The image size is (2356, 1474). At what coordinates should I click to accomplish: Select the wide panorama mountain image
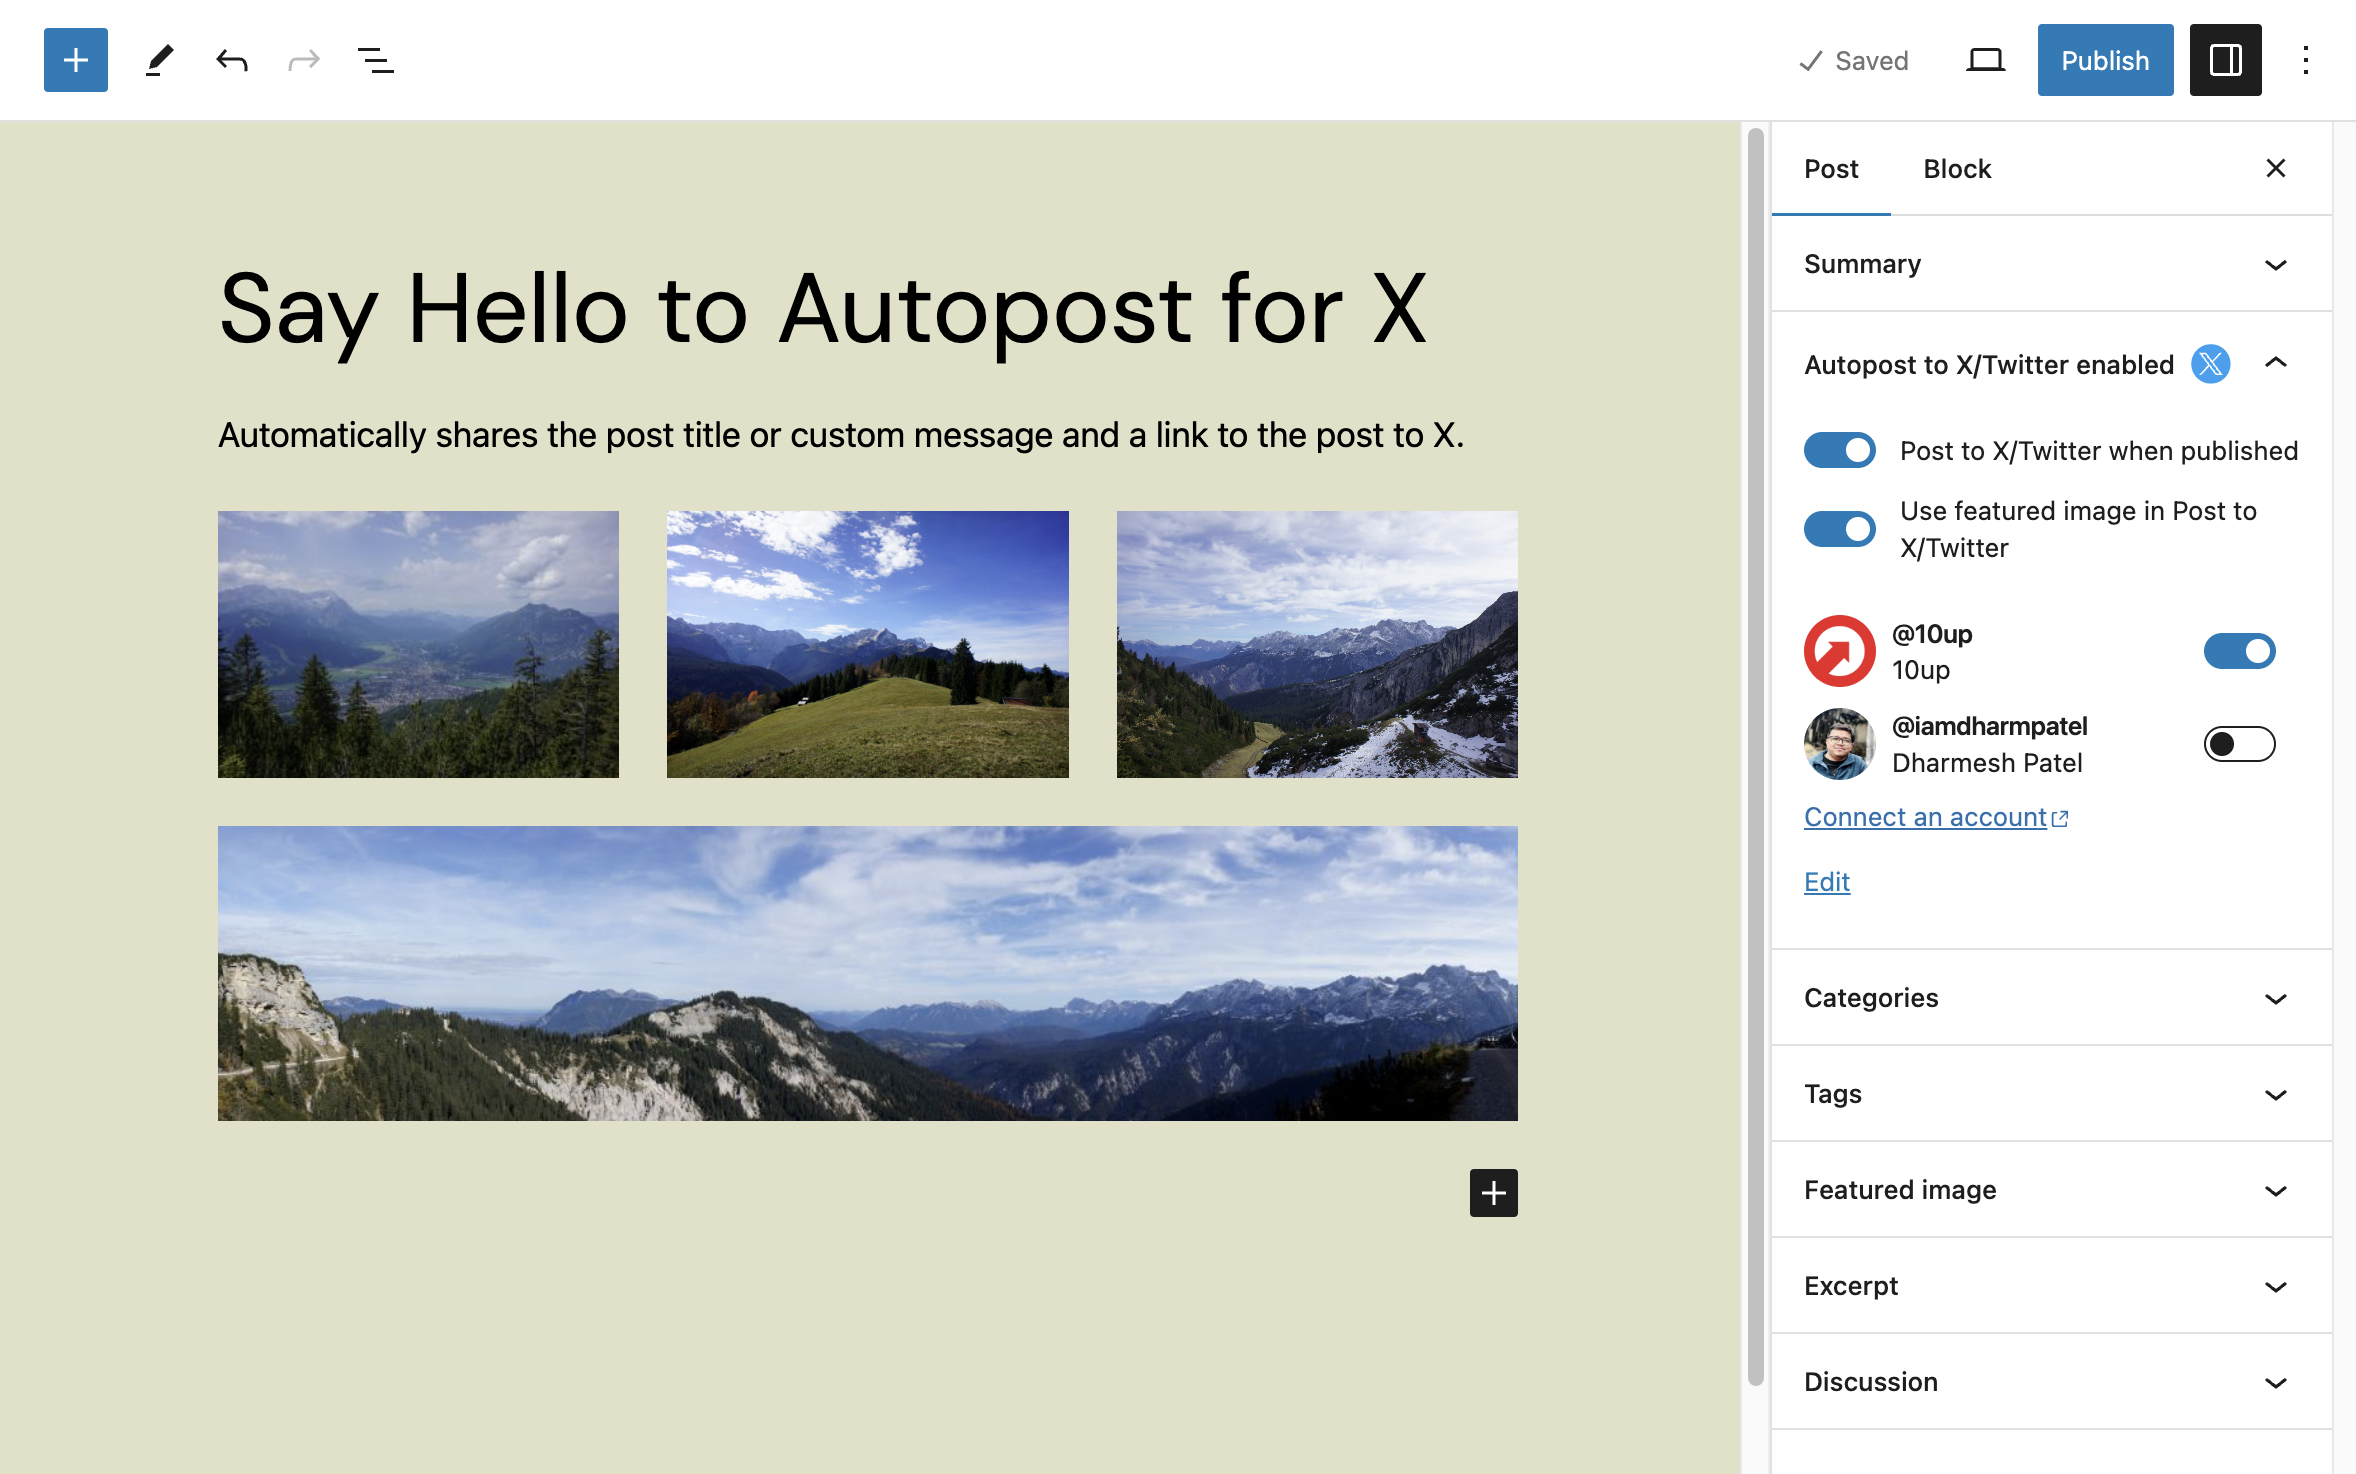pyautogui.click(x=867, y=972)
